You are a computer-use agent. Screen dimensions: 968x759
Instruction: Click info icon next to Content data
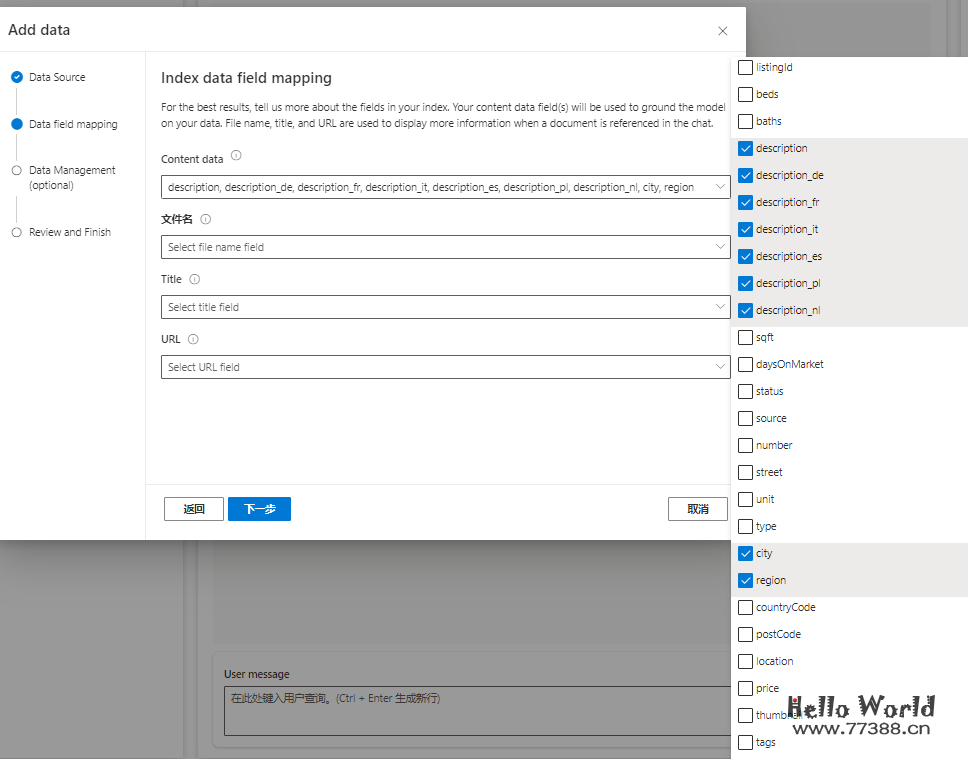236,156
